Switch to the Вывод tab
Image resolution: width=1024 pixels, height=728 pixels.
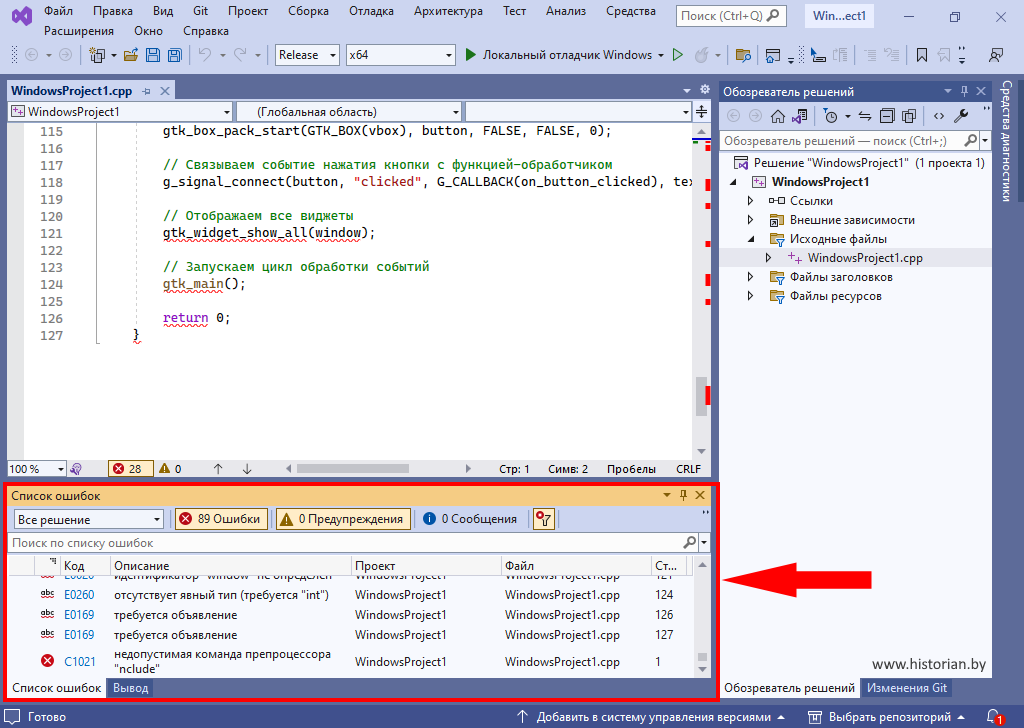[x=130, y=688]
